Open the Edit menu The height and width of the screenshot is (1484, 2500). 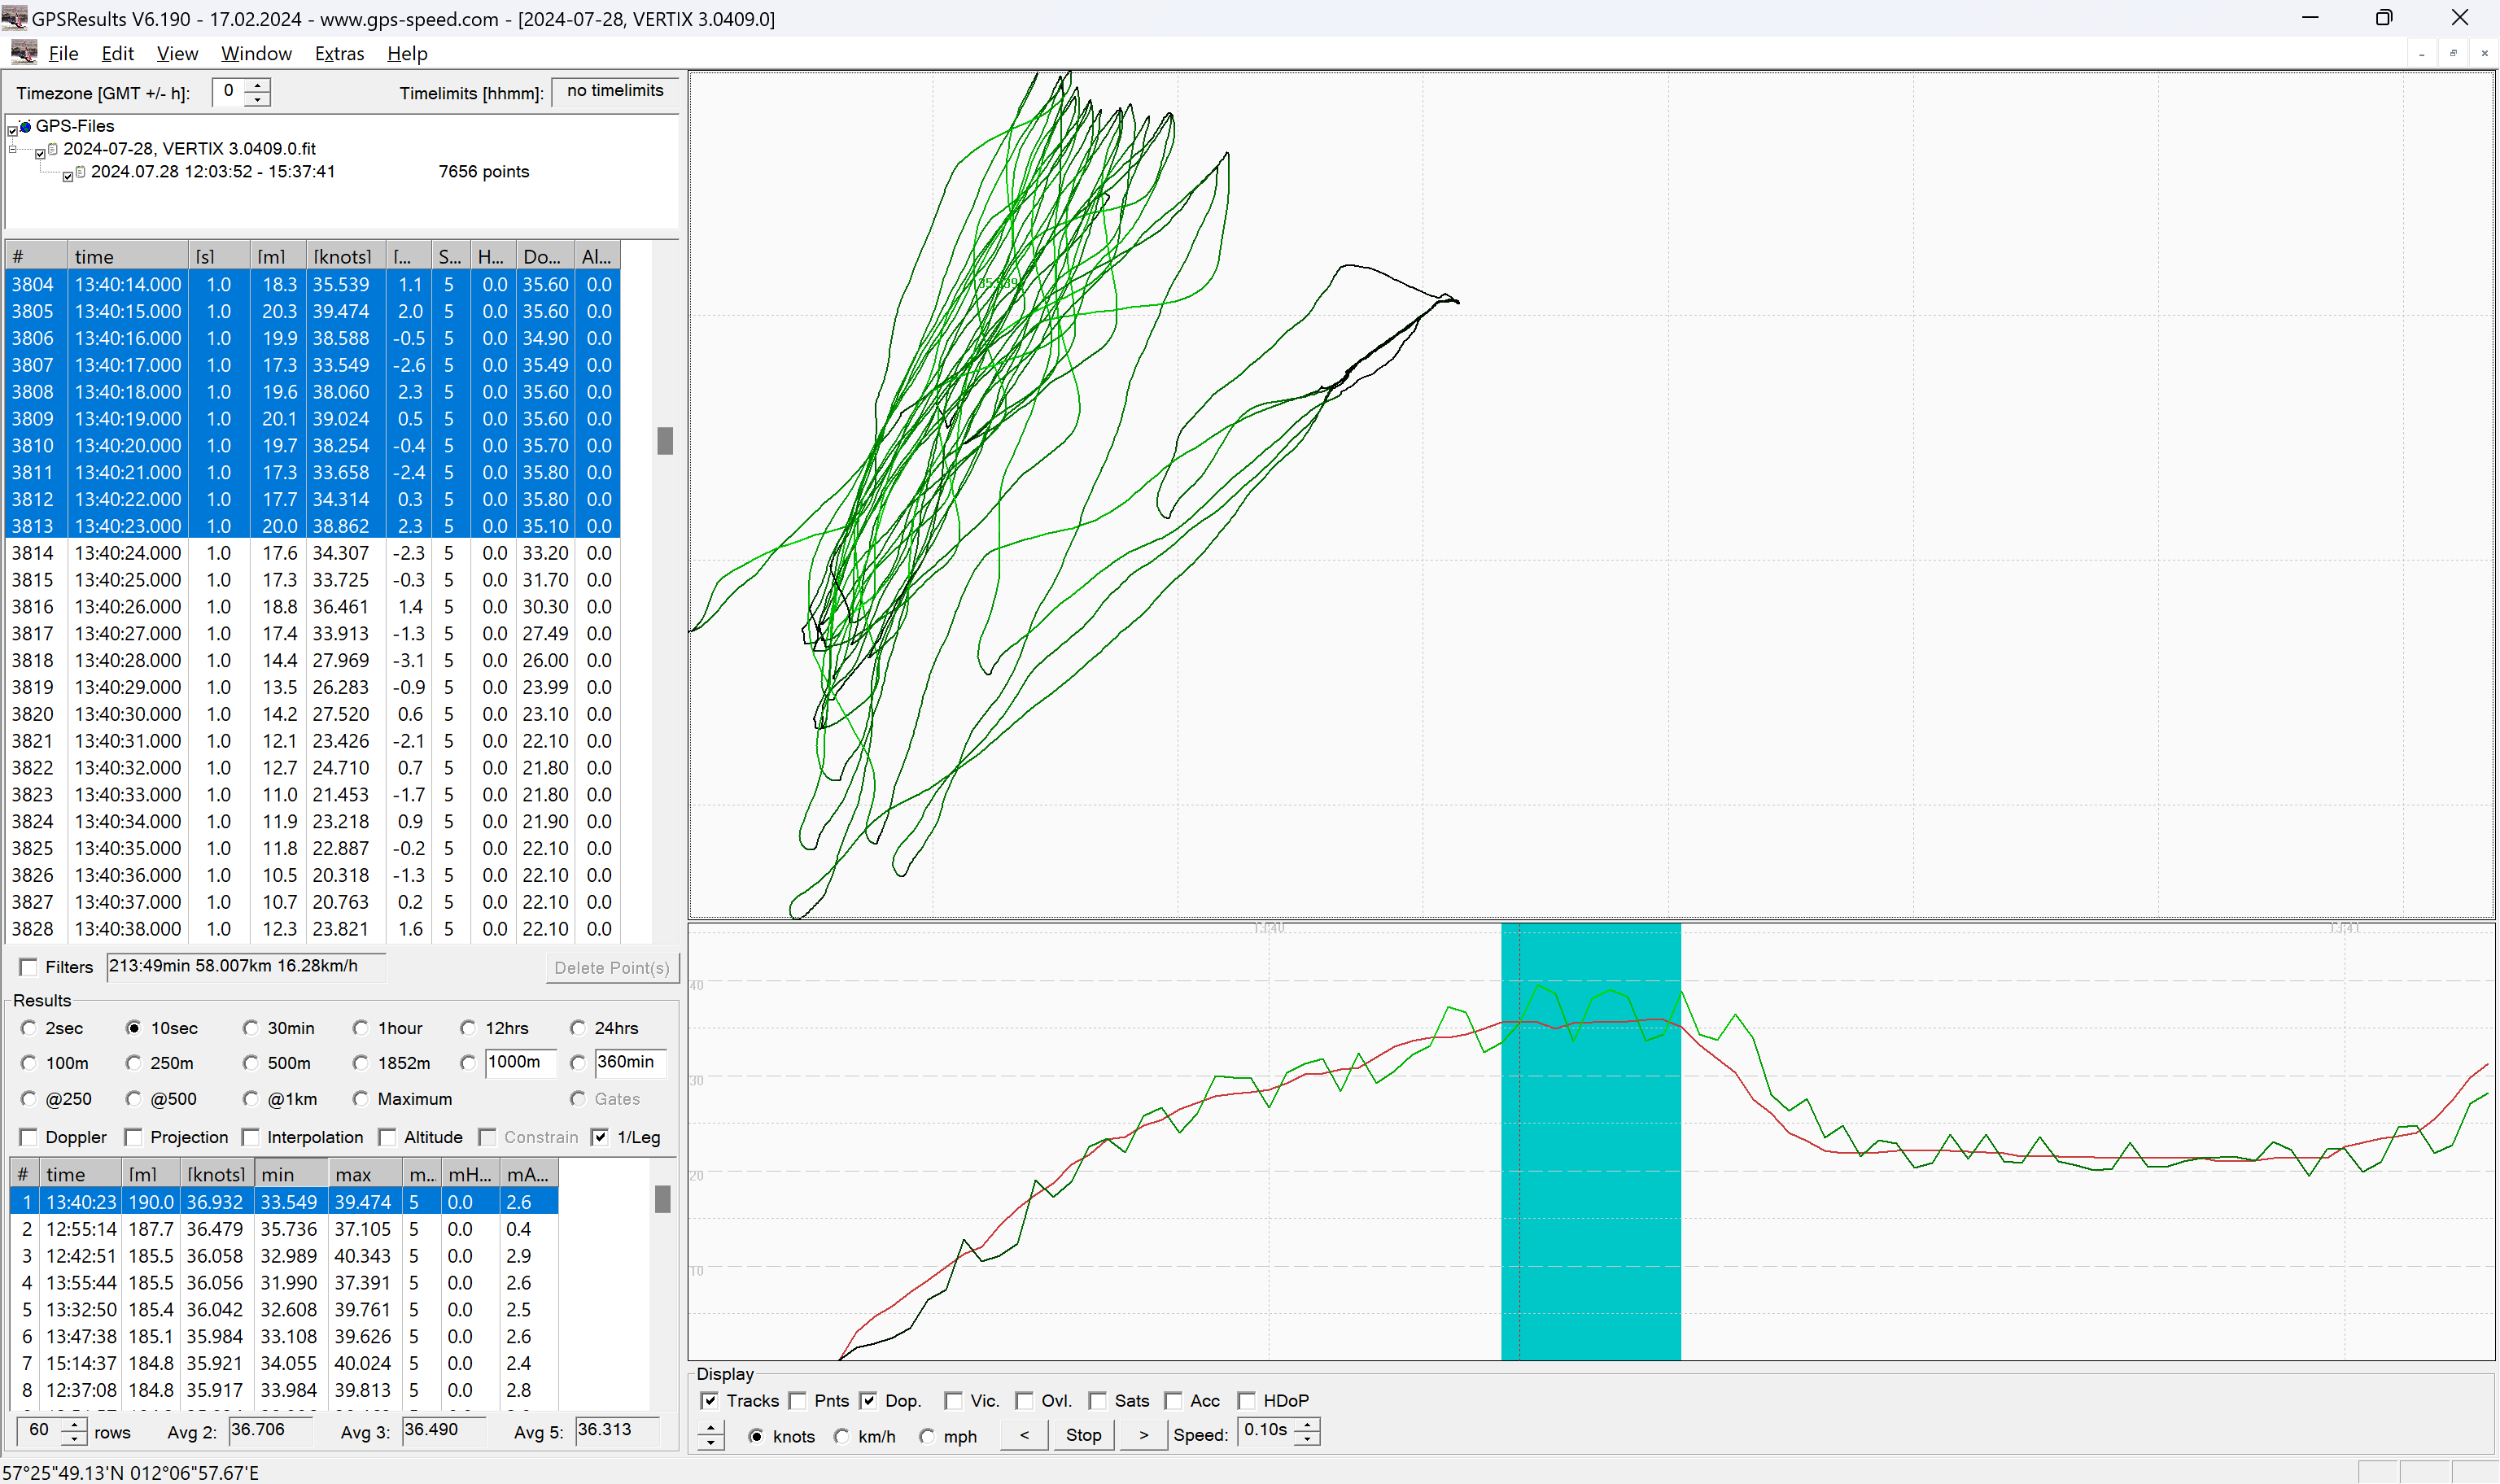(x=117, y=54)
